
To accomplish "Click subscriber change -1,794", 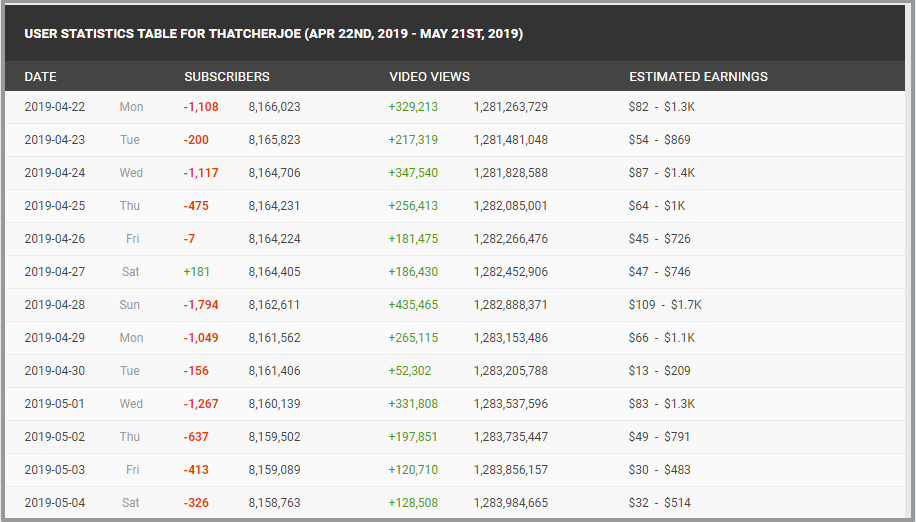I will [x=201, y=305].
